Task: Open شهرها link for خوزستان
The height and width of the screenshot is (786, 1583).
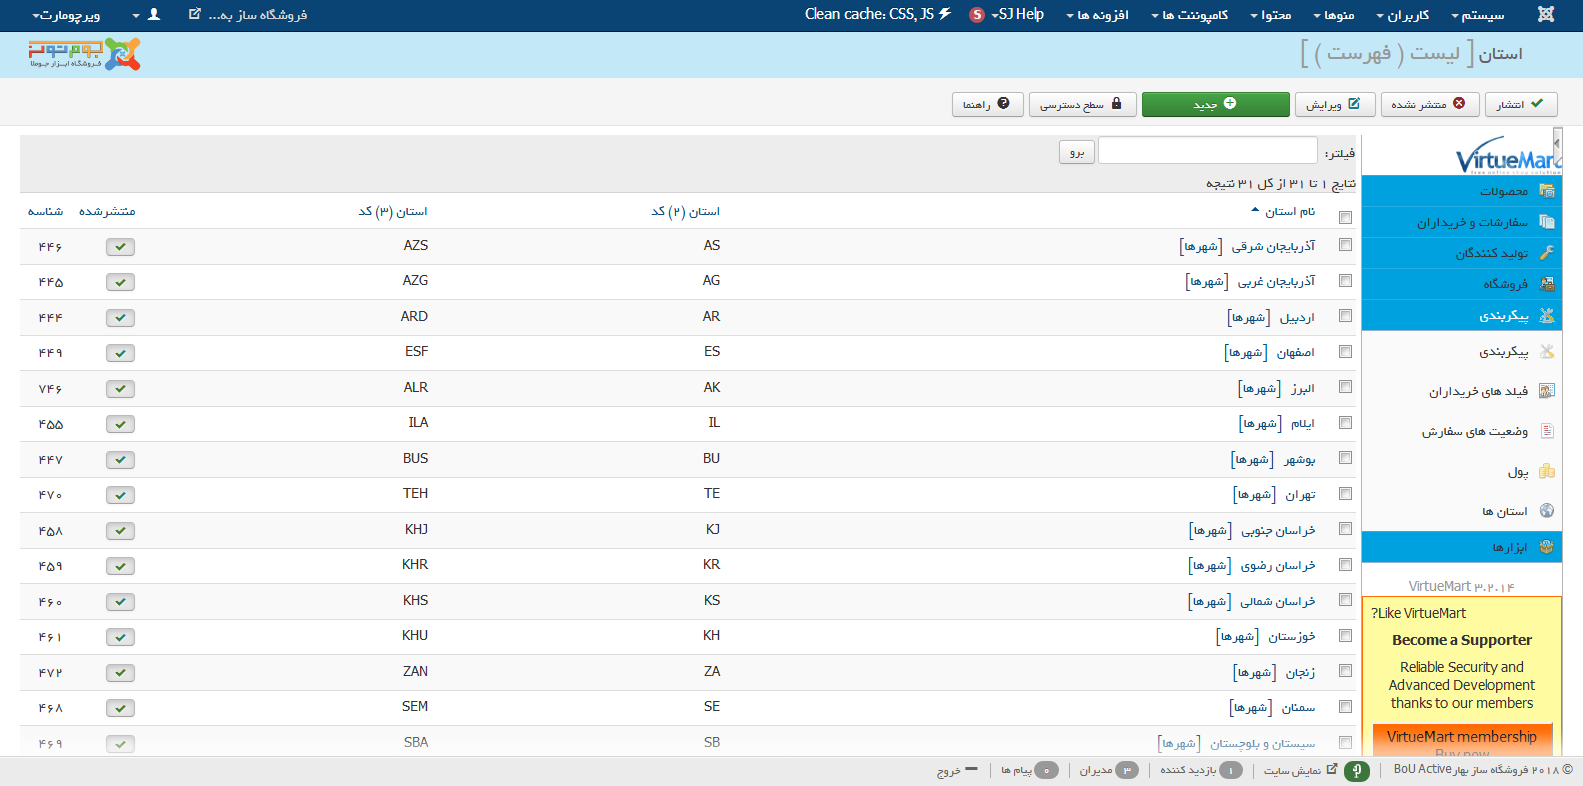Action: click(1237, 637)
